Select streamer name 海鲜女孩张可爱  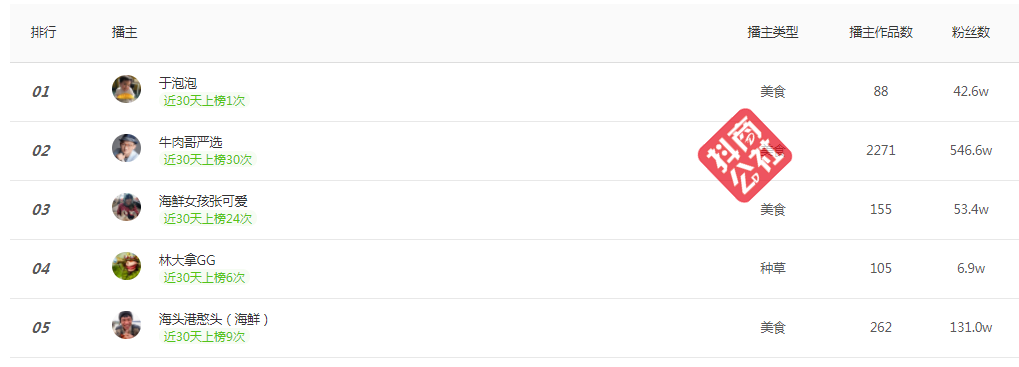point(203,201)
